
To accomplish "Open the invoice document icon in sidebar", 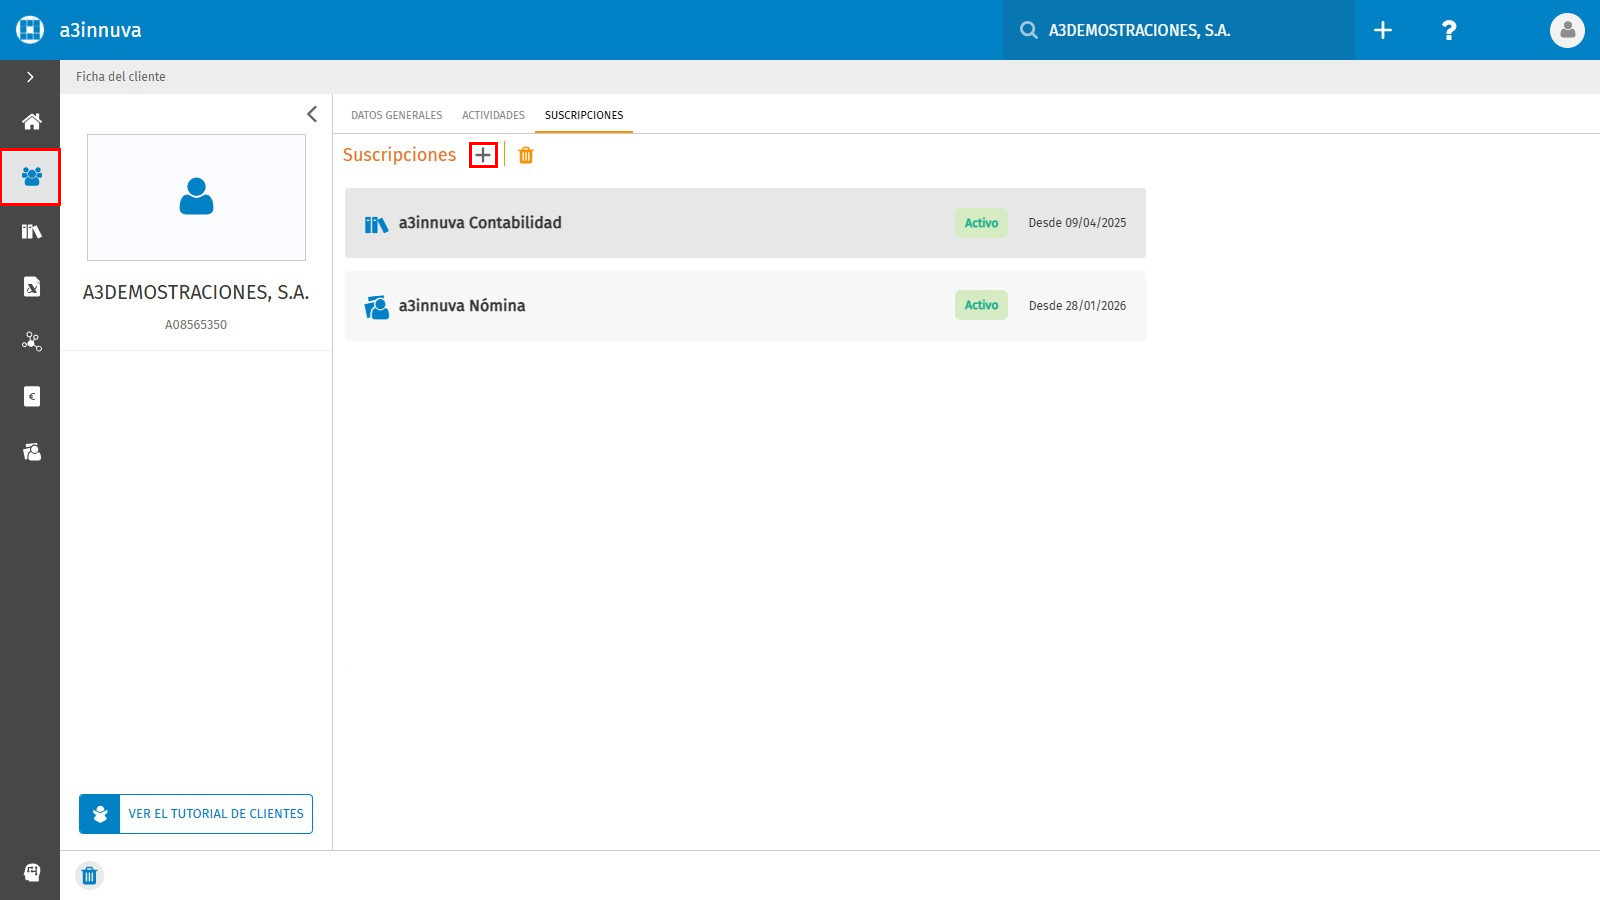I will pos(32,287).
